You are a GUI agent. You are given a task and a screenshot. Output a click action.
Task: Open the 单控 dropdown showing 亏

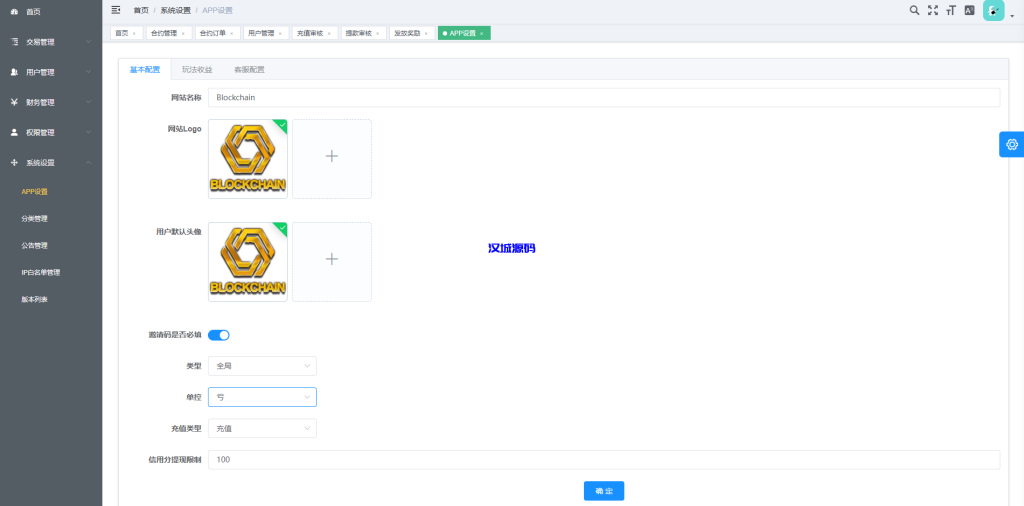click(262, 397)
